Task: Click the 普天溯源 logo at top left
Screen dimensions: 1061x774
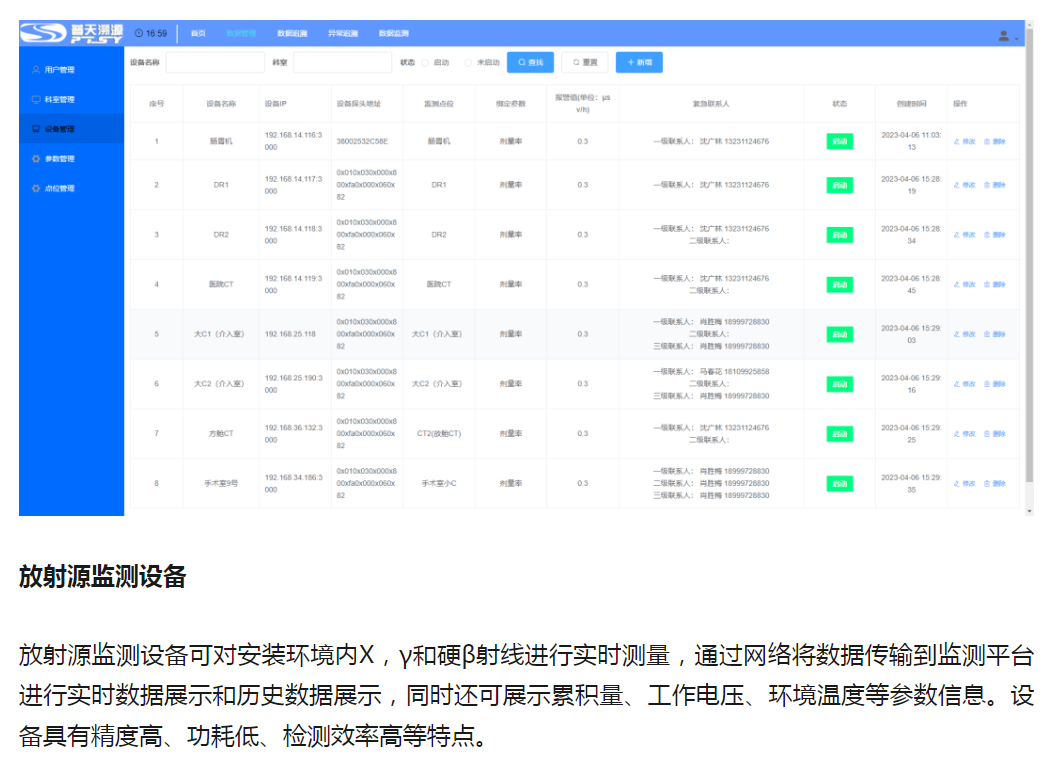Action: tap(71, 33)
